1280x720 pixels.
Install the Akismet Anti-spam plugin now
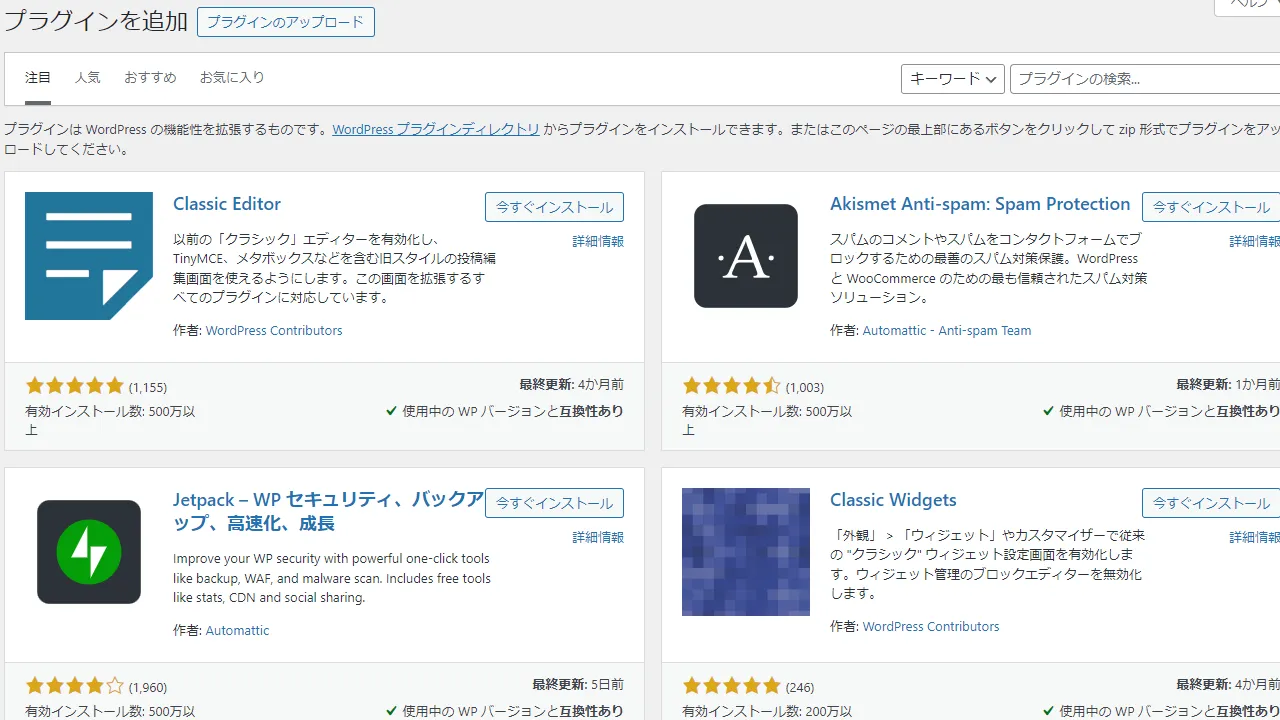pos(1211,207)
